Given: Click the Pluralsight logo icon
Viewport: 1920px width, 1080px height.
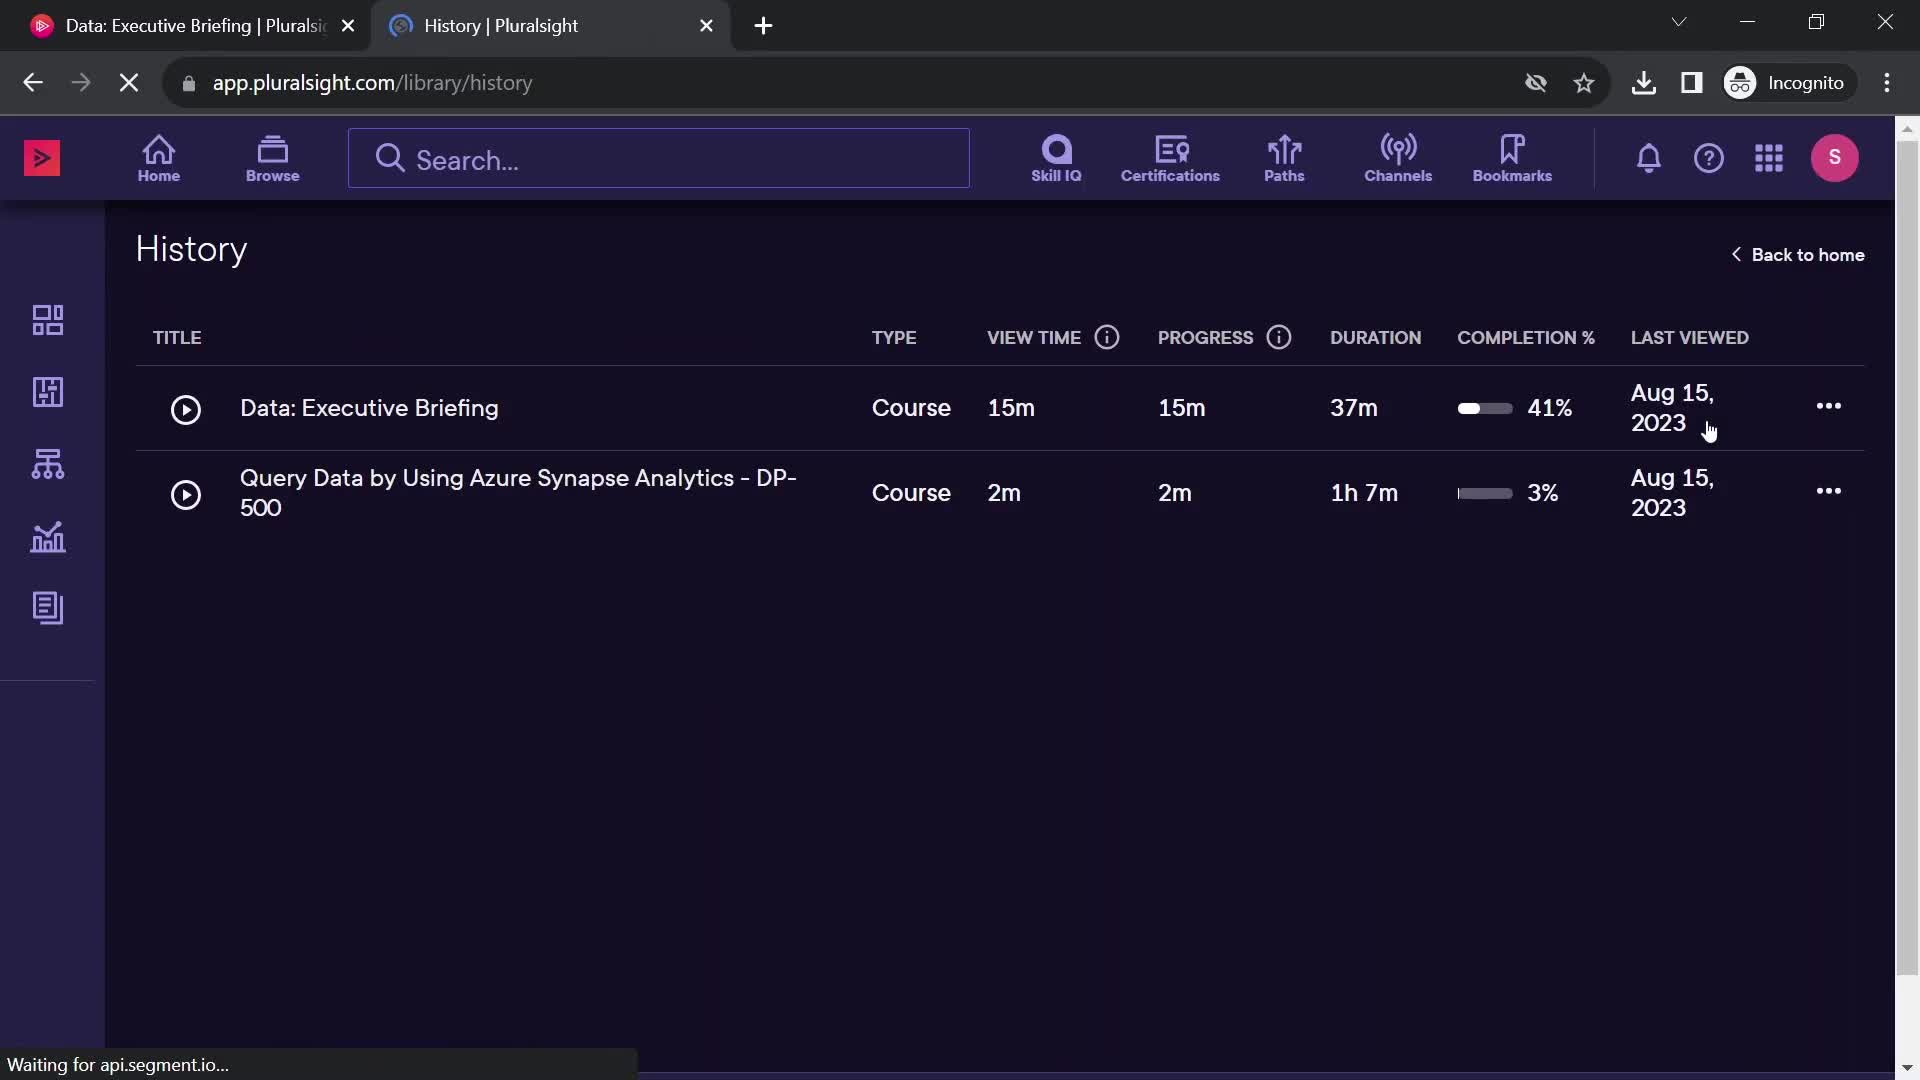Looking at the screenshot, I should 42,158.
